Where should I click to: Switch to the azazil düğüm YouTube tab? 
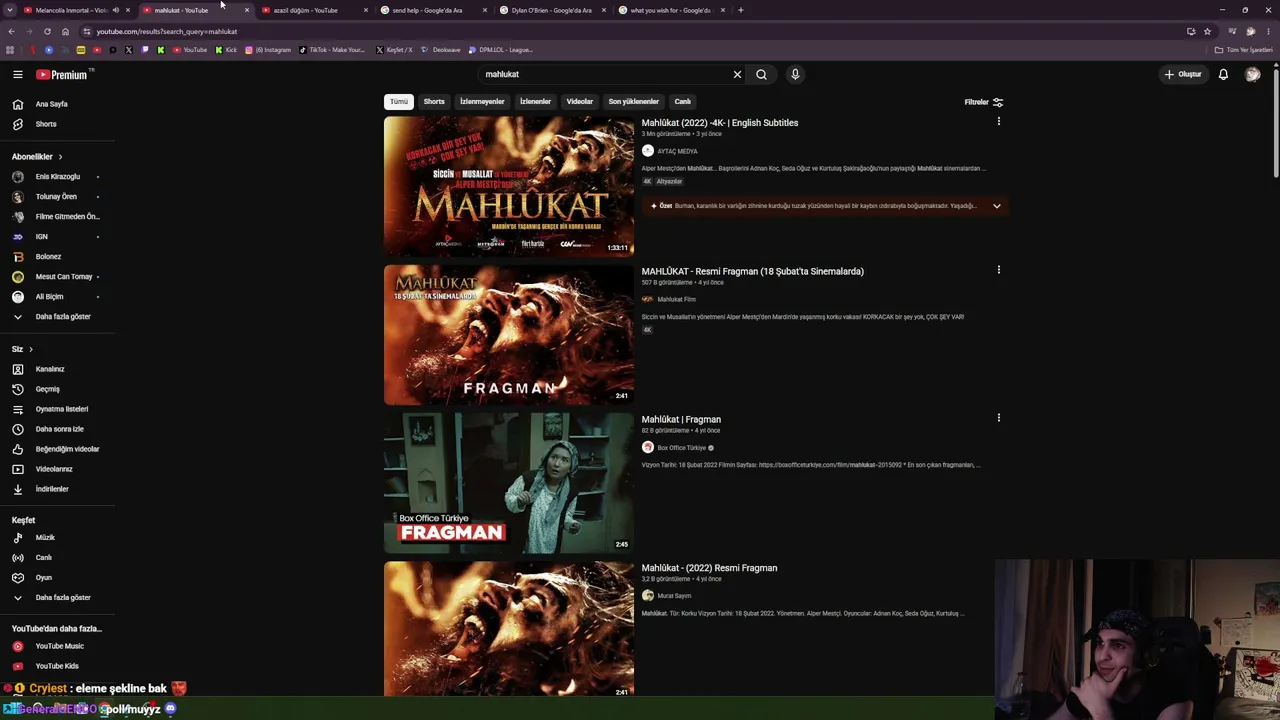[314, 10]
